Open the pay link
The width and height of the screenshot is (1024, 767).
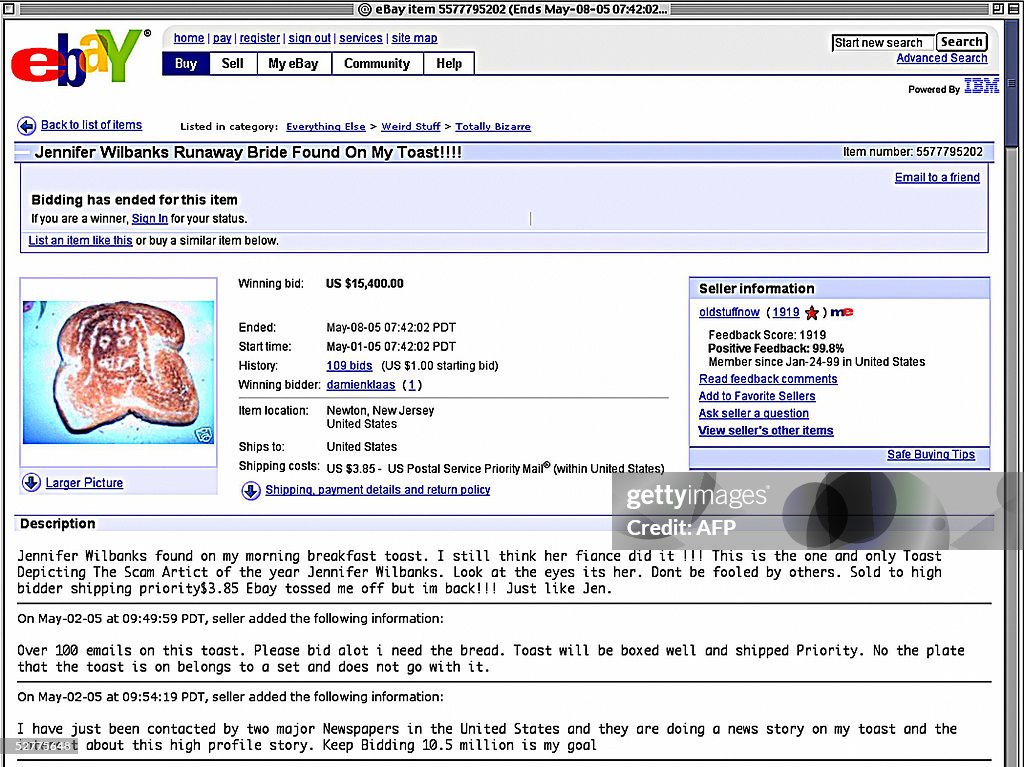[x=222, y=38]
